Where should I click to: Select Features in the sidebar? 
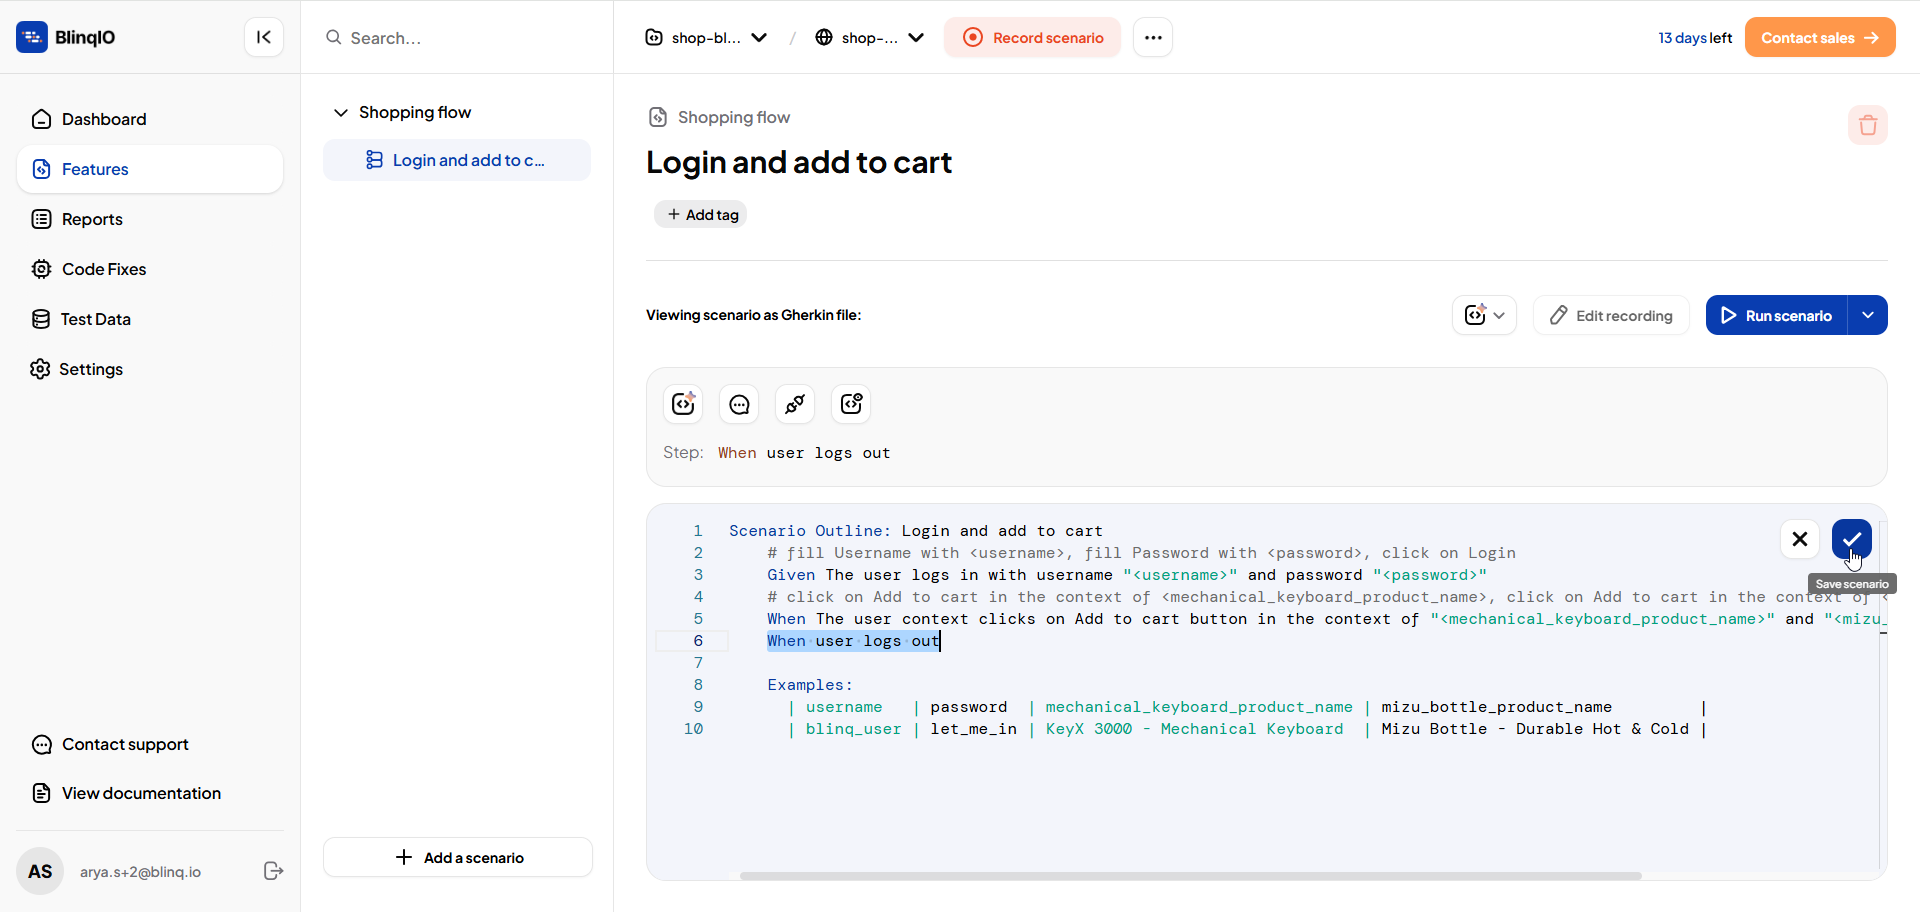tap(150, 169)
